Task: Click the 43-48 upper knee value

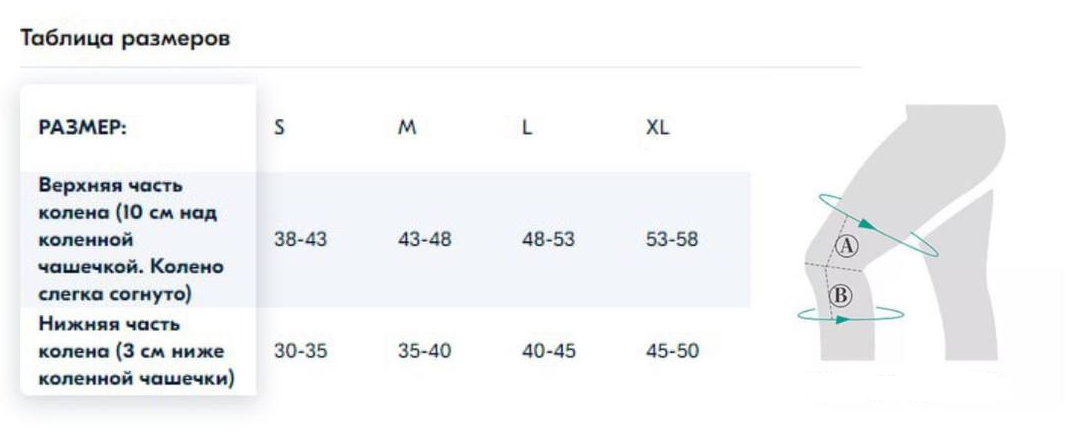Action: [x=424, y=240]
